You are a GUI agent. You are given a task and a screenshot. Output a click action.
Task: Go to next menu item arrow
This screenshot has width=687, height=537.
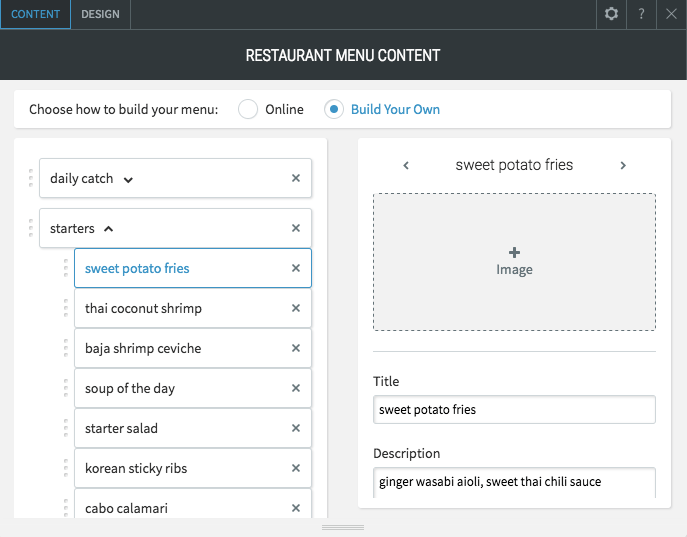623,165
